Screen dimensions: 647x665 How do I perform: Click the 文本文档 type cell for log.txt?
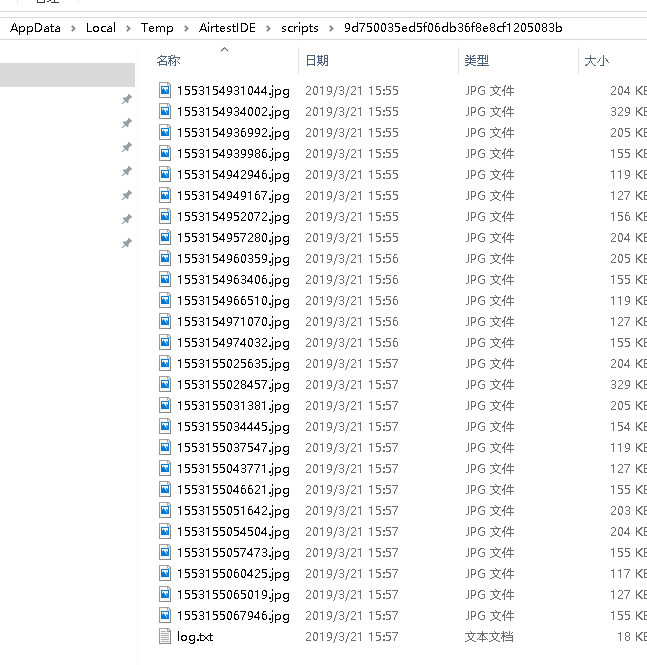click(489, 637)
